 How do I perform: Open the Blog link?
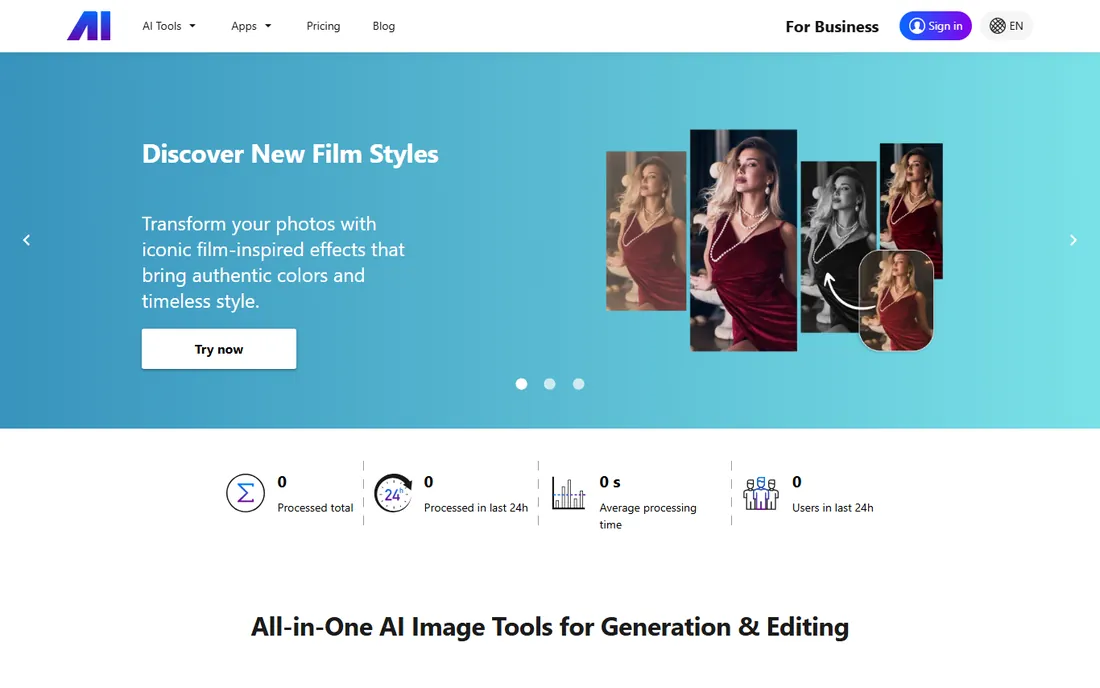(x=384, y=26)
